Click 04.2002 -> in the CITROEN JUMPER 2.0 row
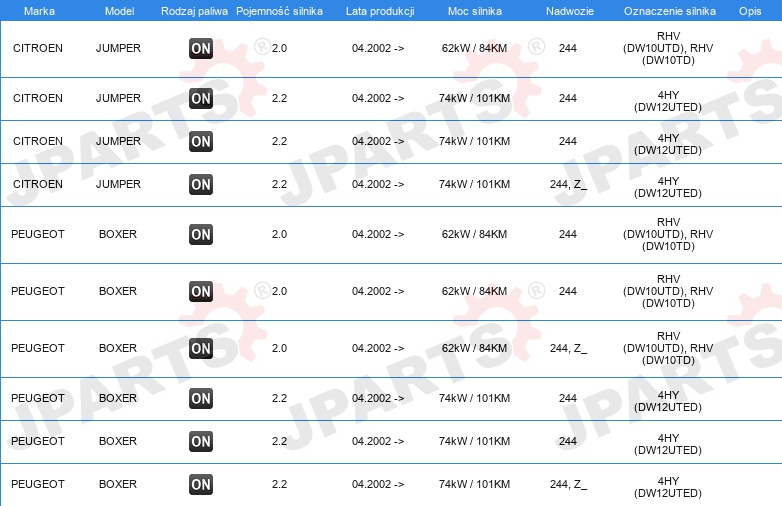Screen dimensions: 782x506 [378, 48]
